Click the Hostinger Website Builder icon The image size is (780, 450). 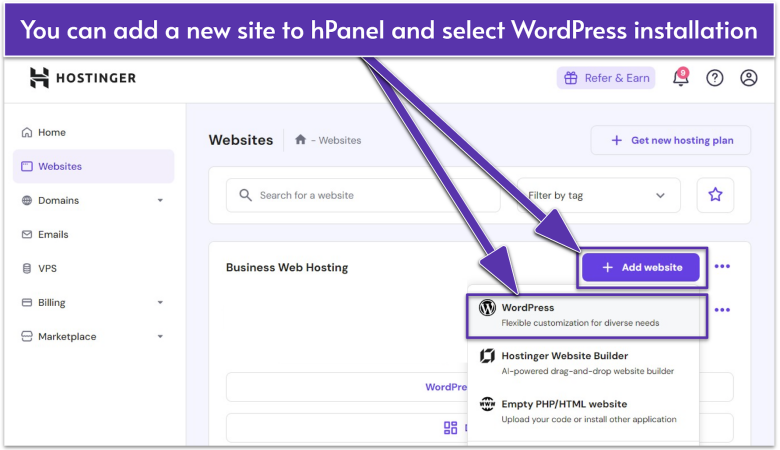point(487,356)
